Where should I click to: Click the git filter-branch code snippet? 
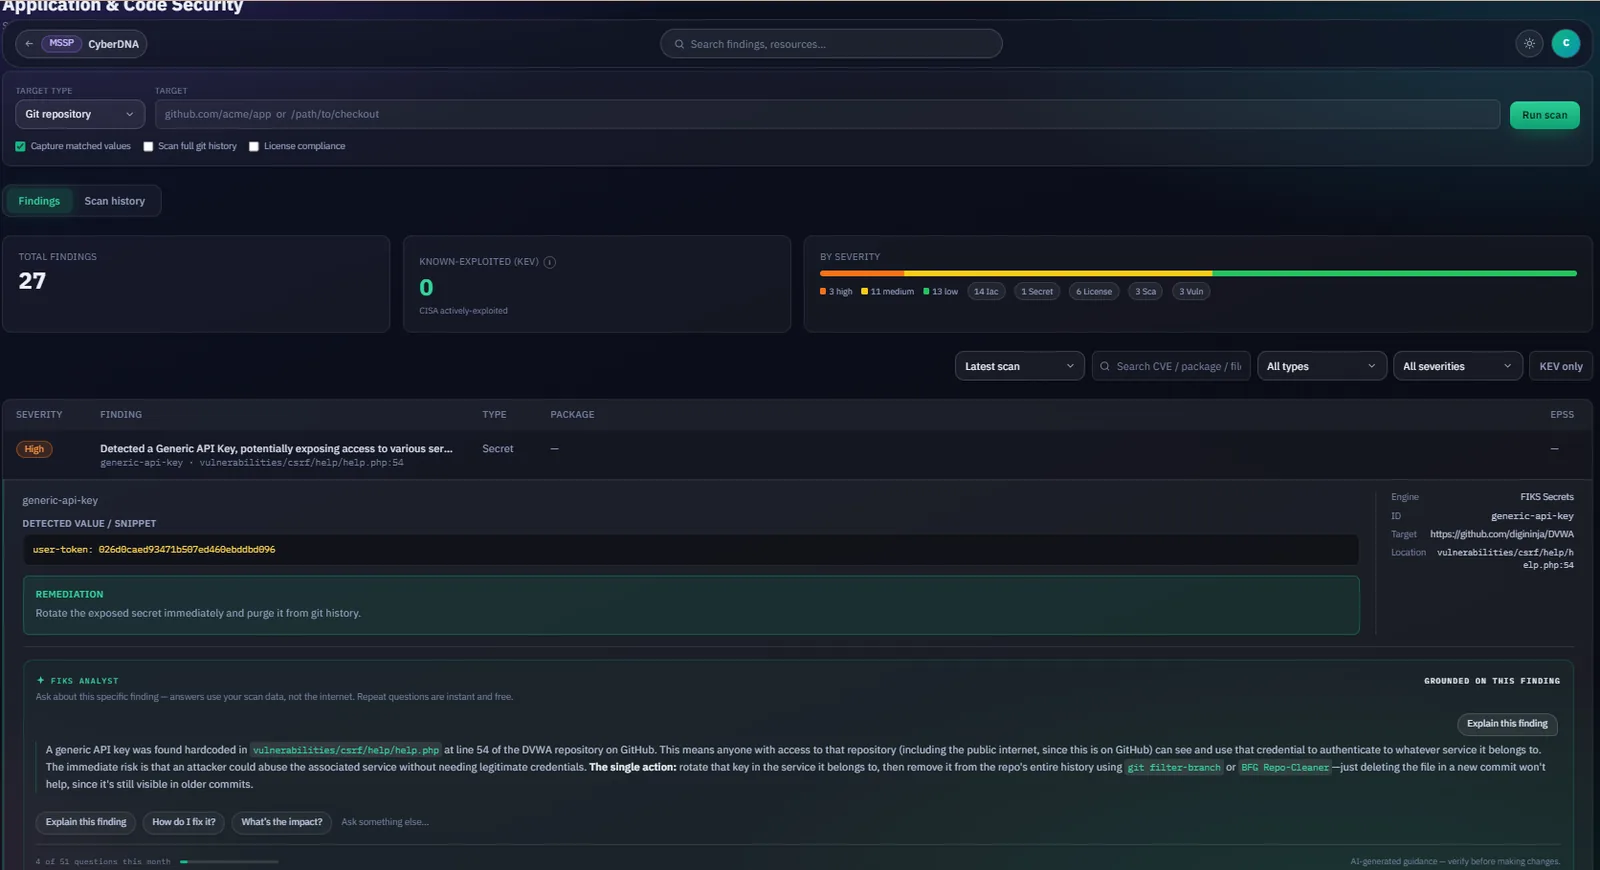(1174, 768)
